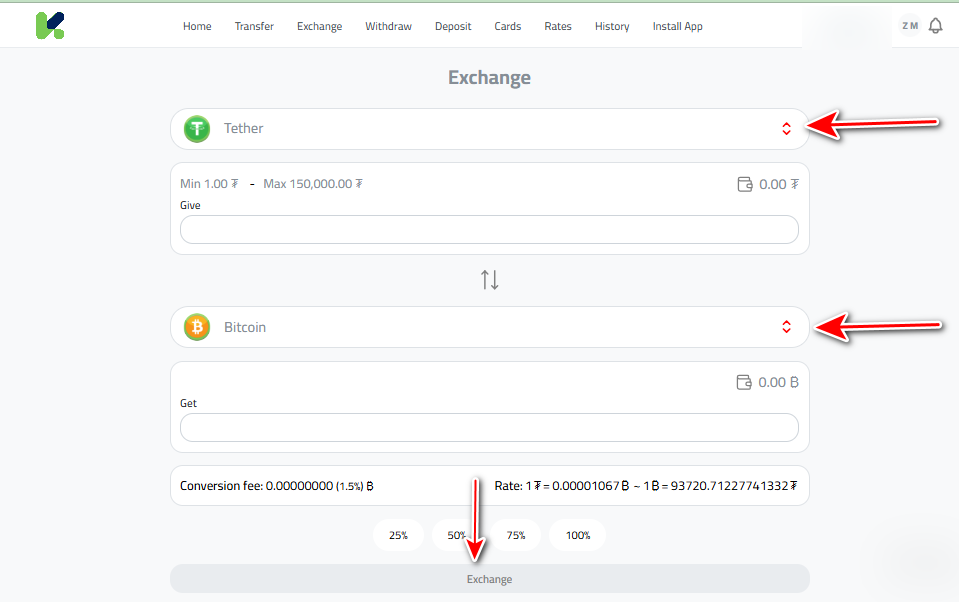The image size is (959, 602).
Task: Click the Tether coin icon
Action: [196, 128]
